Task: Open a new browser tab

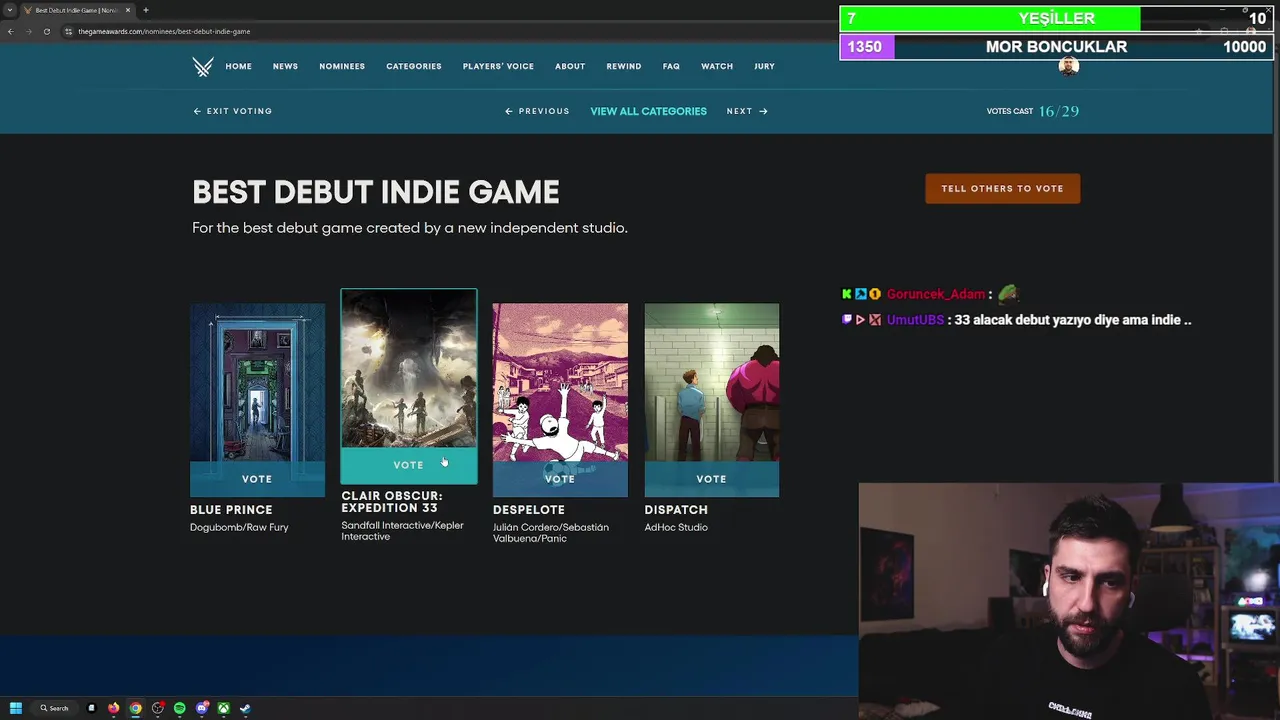Action: [146, 10]
